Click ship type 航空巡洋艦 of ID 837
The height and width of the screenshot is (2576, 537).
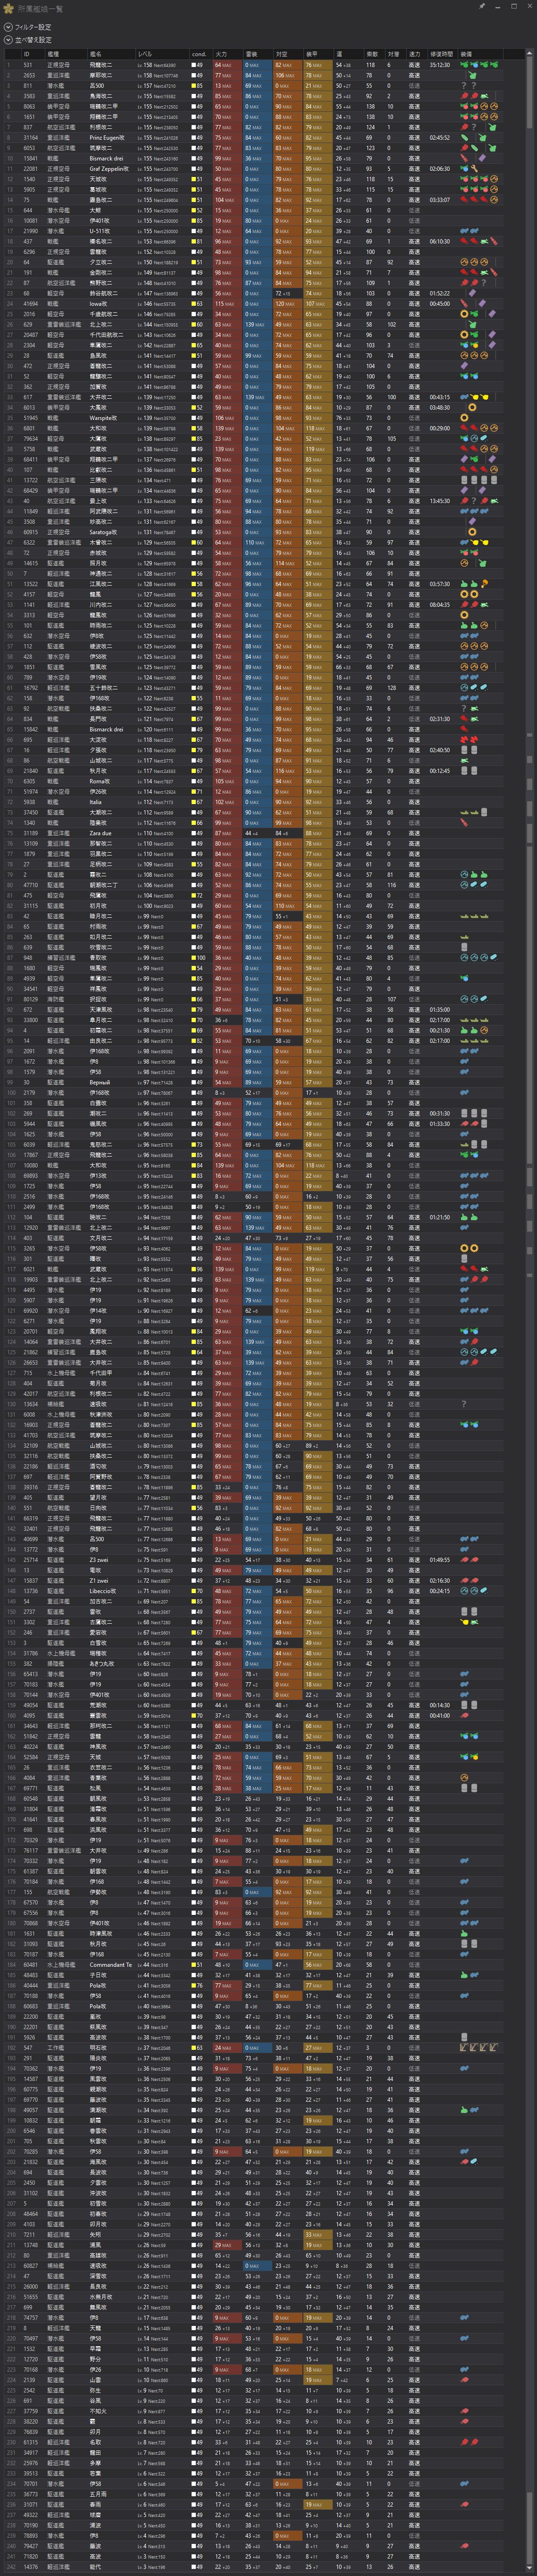pyautogui.click(x=60, y=127)
